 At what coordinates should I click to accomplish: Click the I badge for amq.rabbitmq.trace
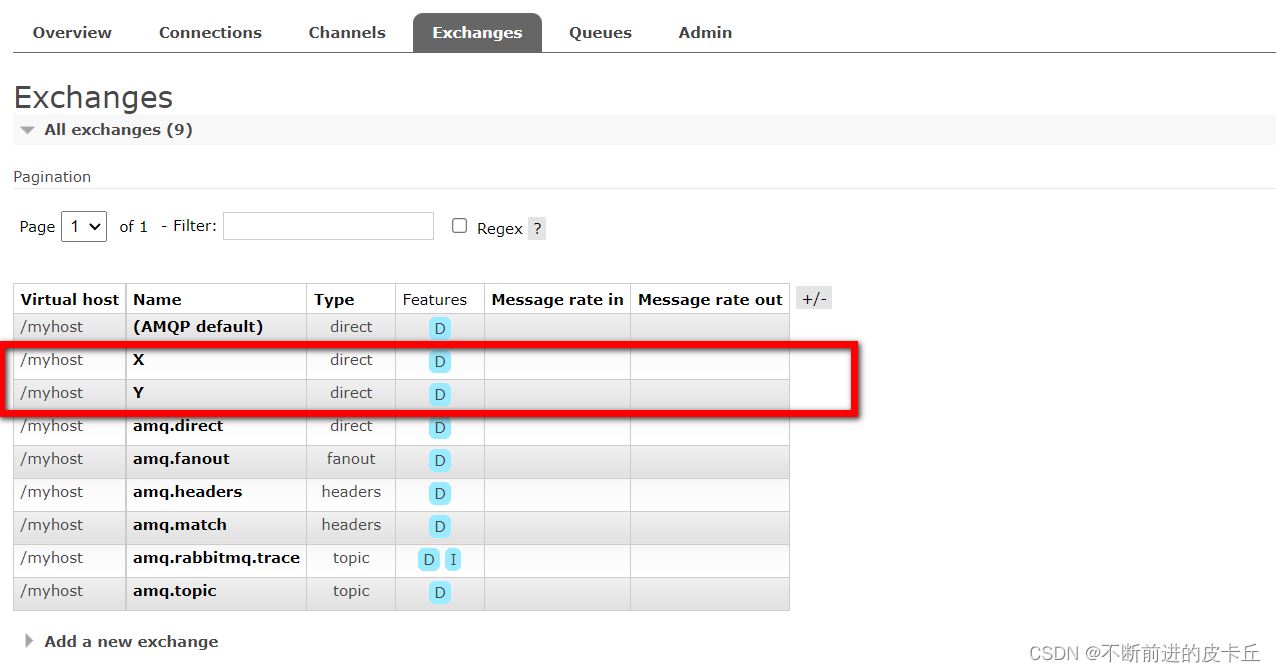point(453,560)
